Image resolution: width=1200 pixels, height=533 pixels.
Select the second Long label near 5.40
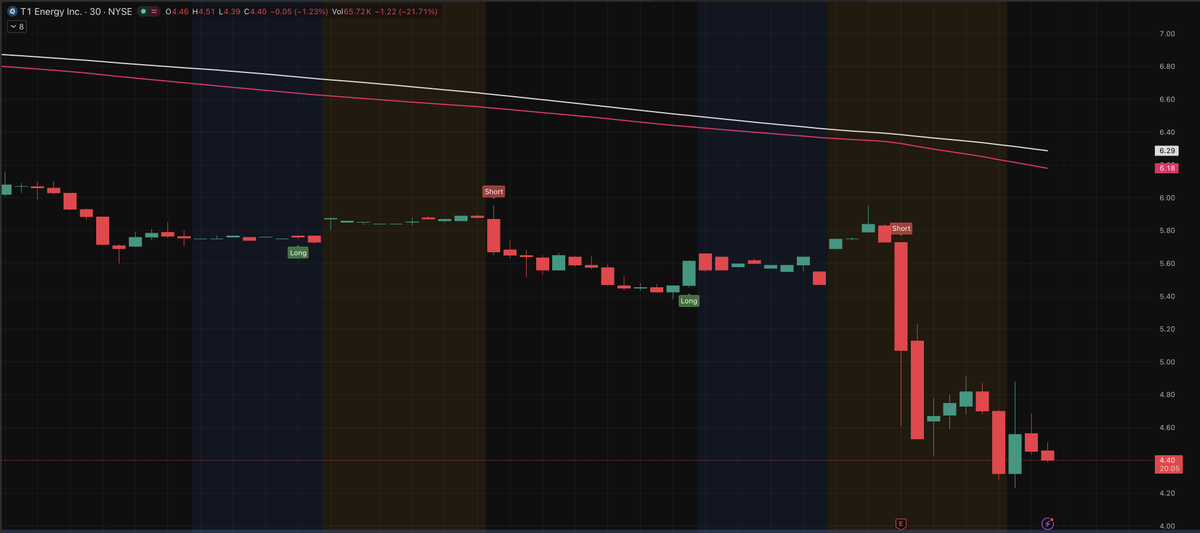pos(689,301)
